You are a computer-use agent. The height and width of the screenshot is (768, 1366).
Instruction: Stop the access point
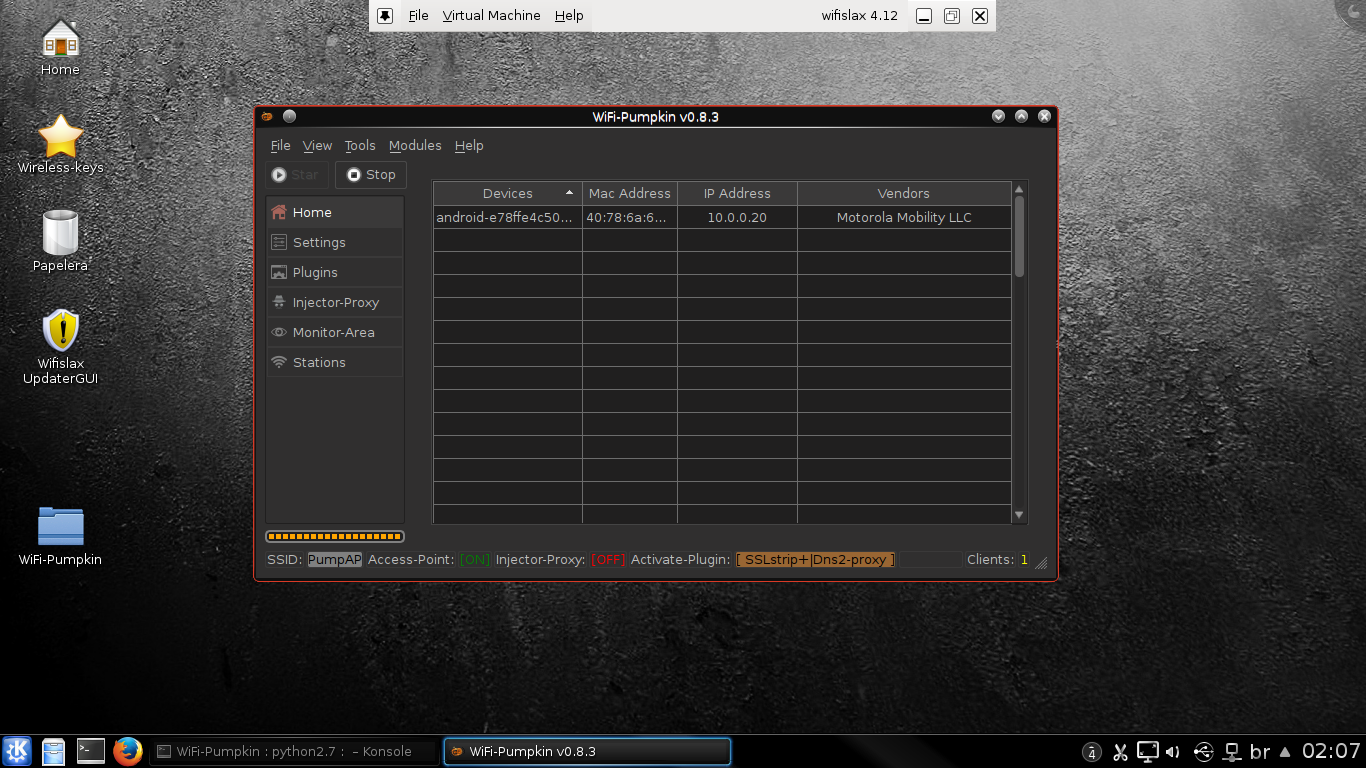coord(371,174)
